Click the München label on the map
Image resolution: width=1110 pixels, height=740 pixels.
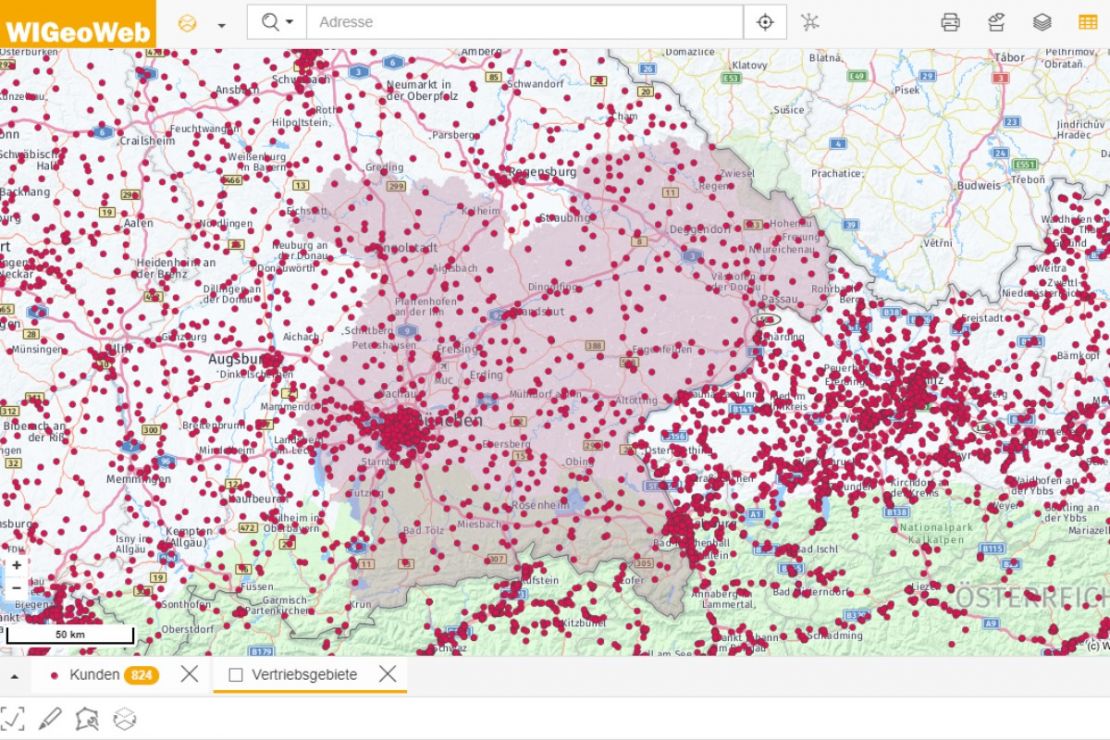click(x=452, y=421)
